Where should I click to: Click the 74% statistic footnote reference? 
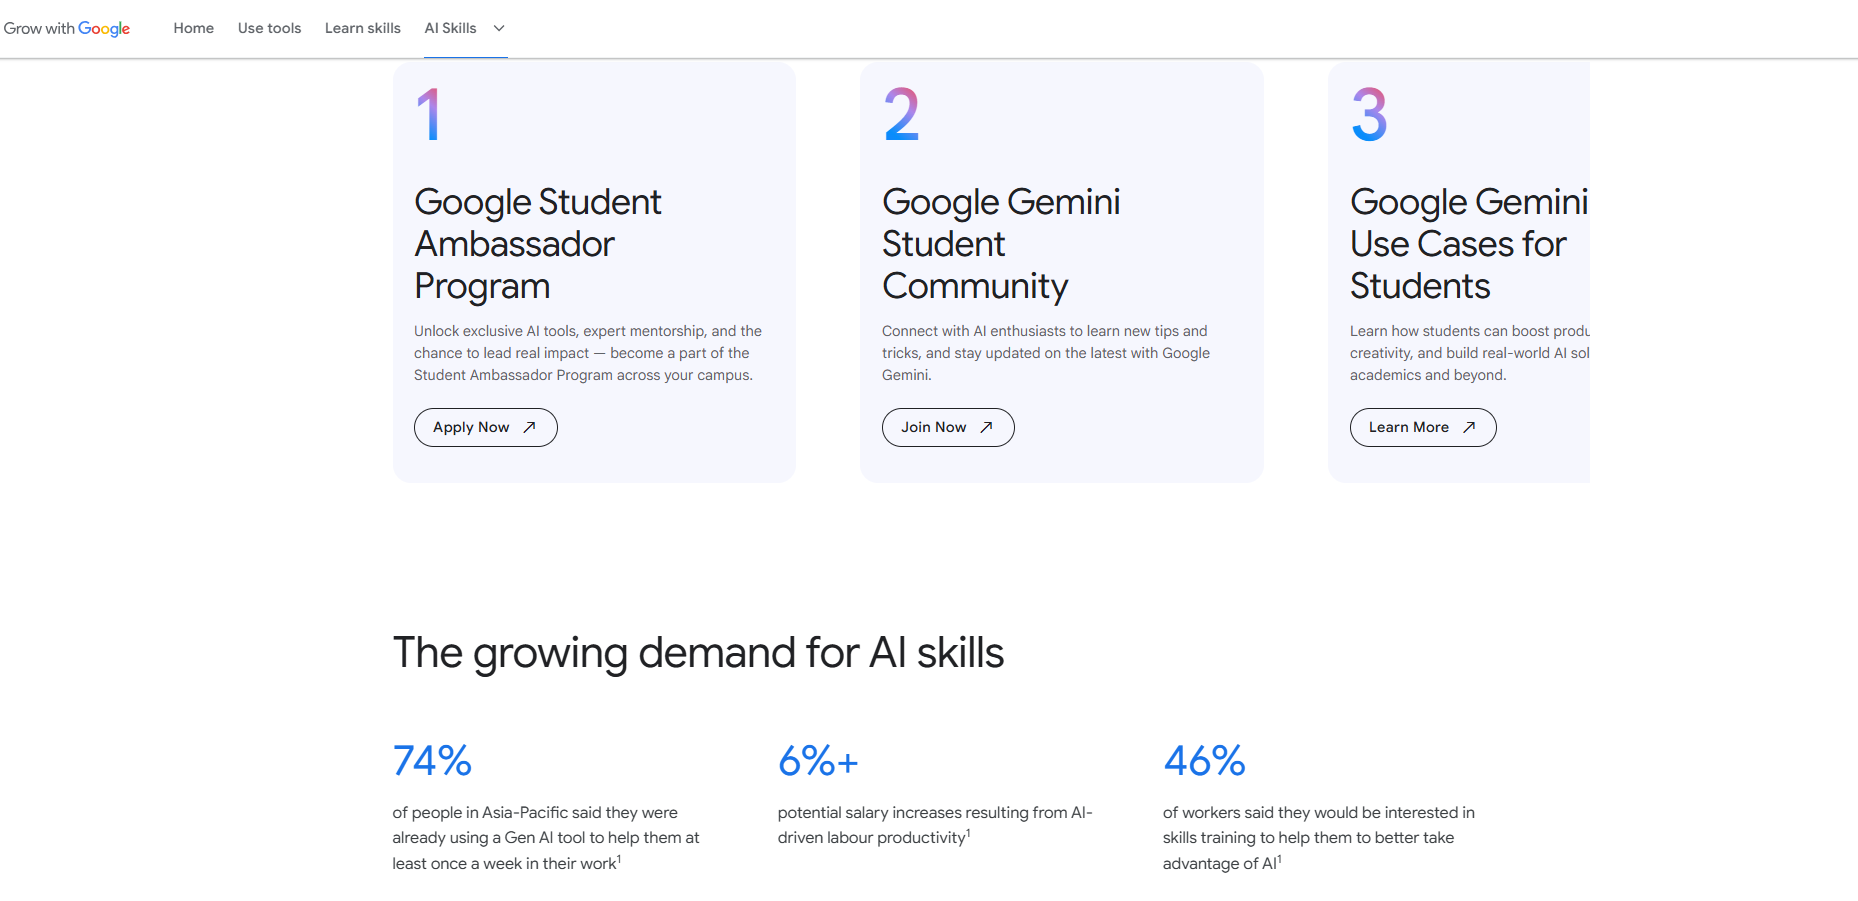[x=619, y=859]
